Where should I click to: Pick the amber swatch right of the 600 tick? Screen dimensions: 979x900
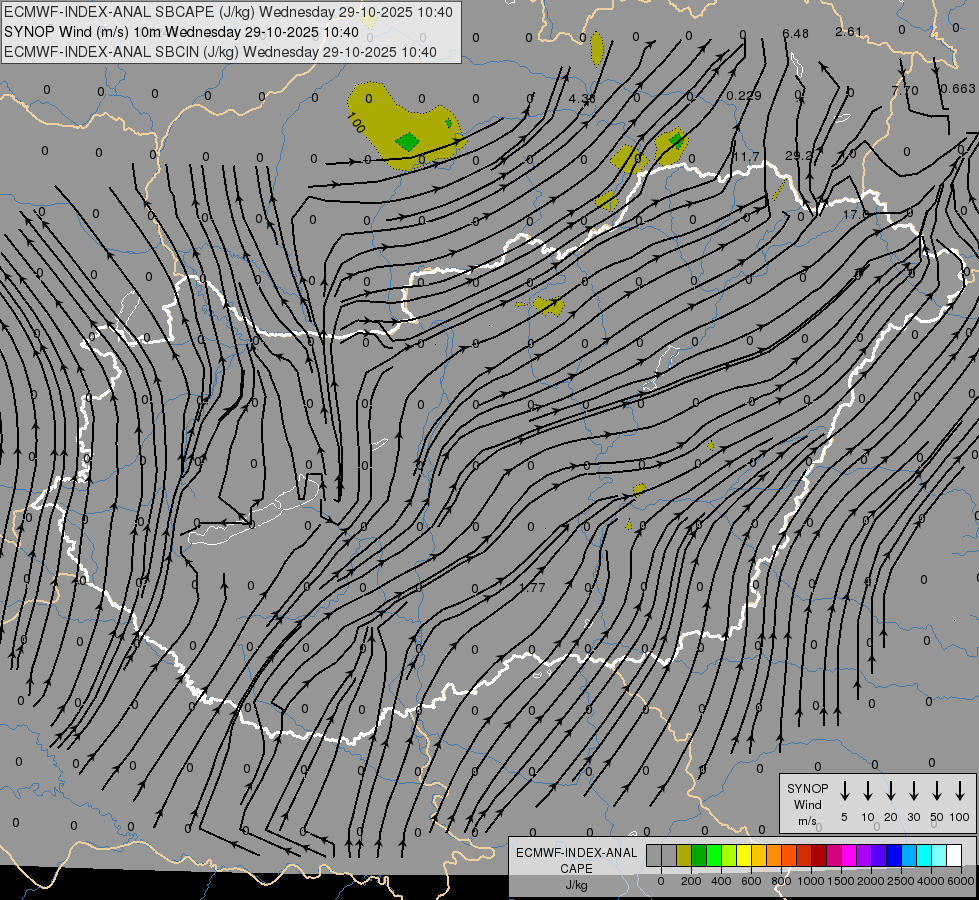(x=759, y=855)
